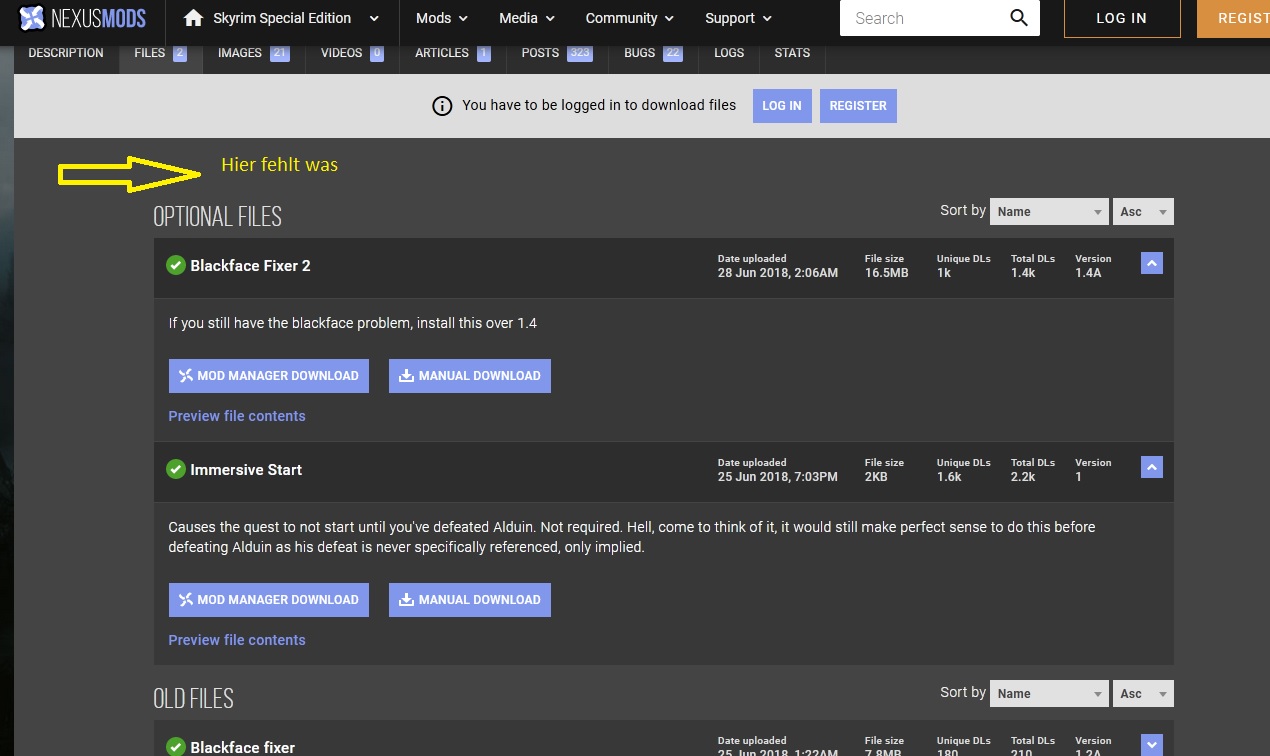Image resolution: width=1270 pixels, height=756 pixels.
Task: Click green checkmark icon beside old Blackface fixer
Action: click(176, 746)
